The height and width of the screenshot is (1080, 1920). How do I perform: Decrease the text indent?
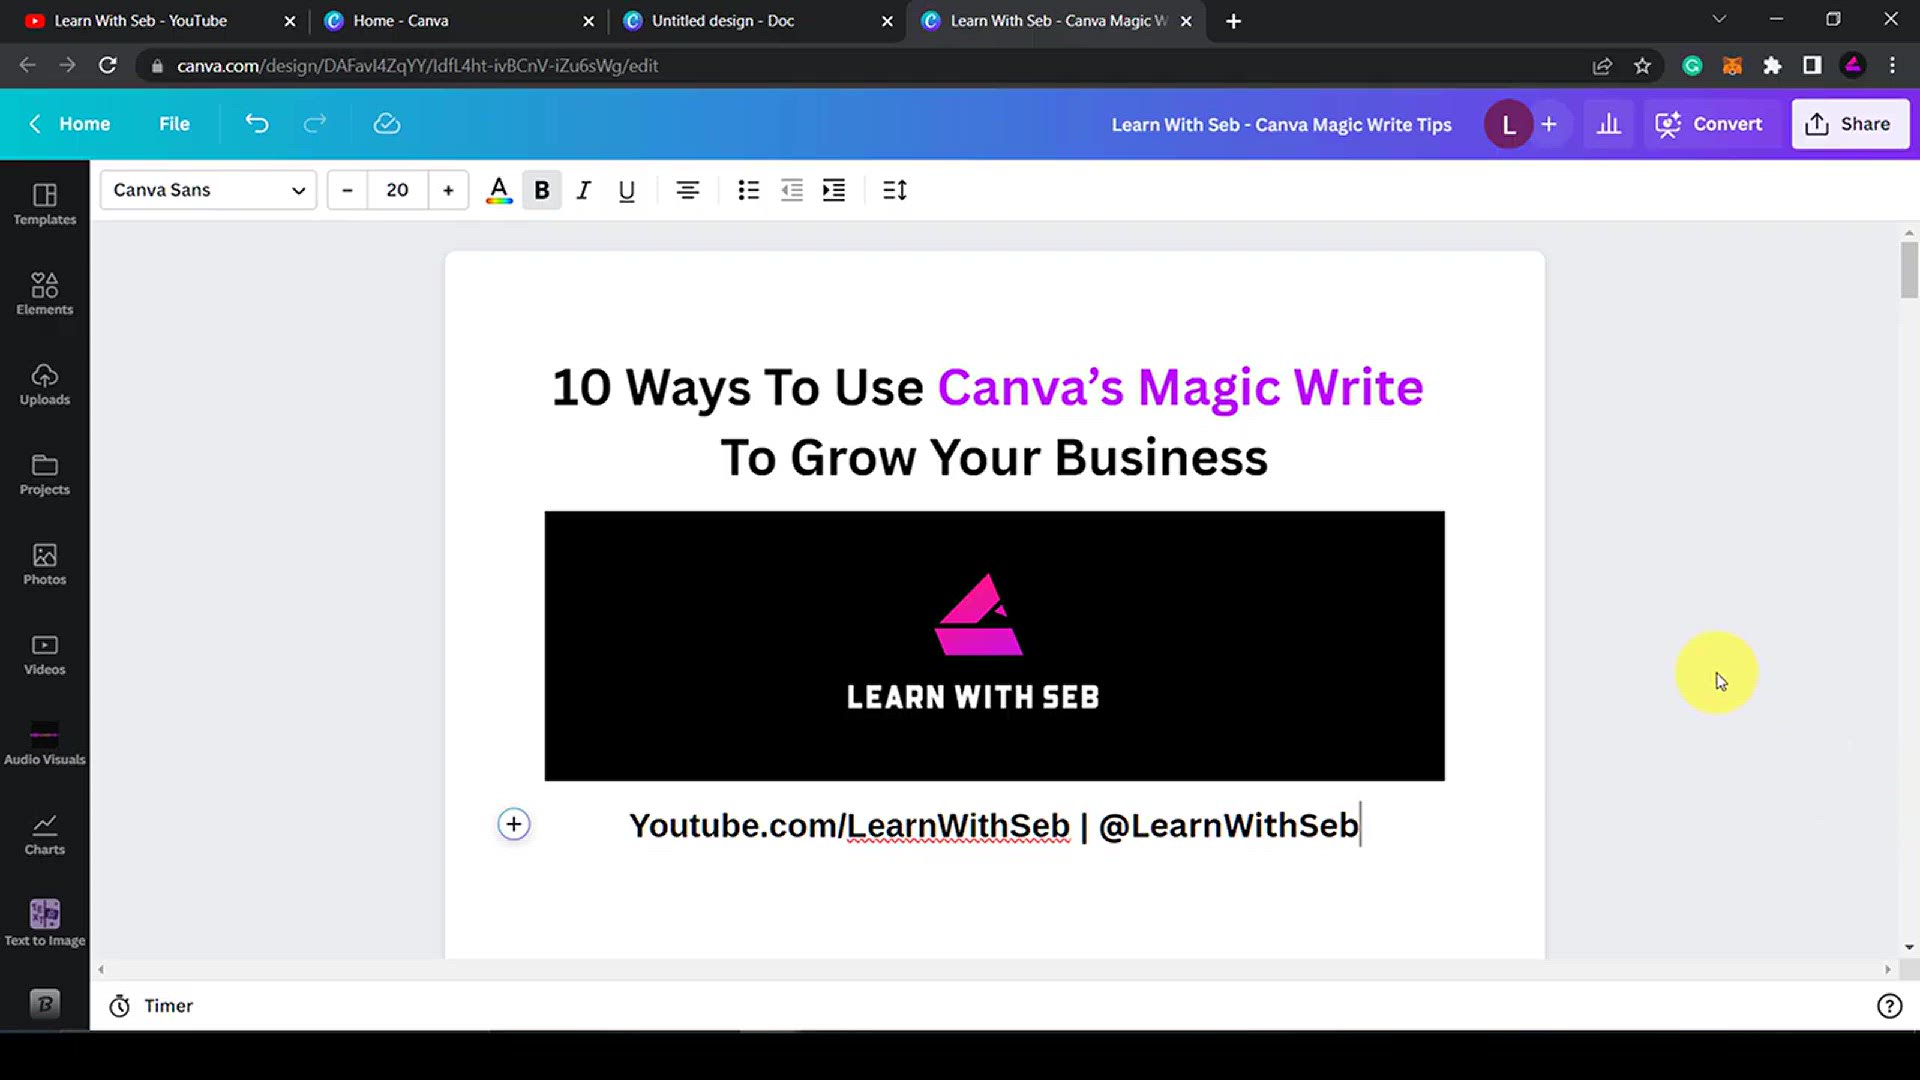[791, 190]
